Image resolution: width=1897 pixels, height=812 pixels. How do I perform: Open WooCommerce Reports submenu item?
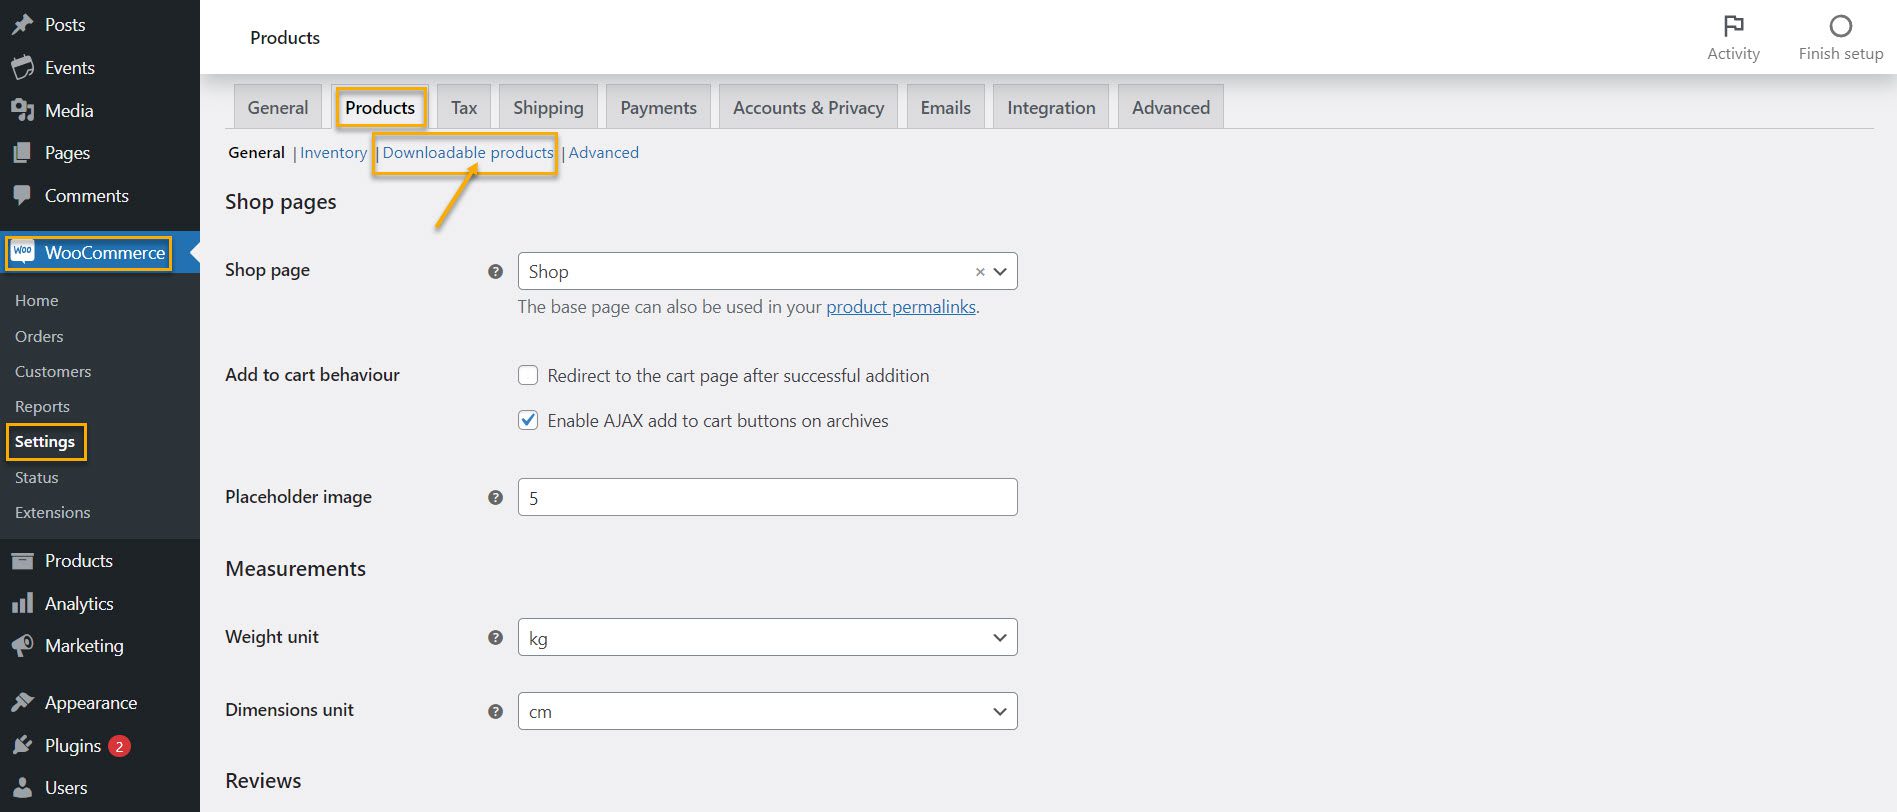[42, 406]
